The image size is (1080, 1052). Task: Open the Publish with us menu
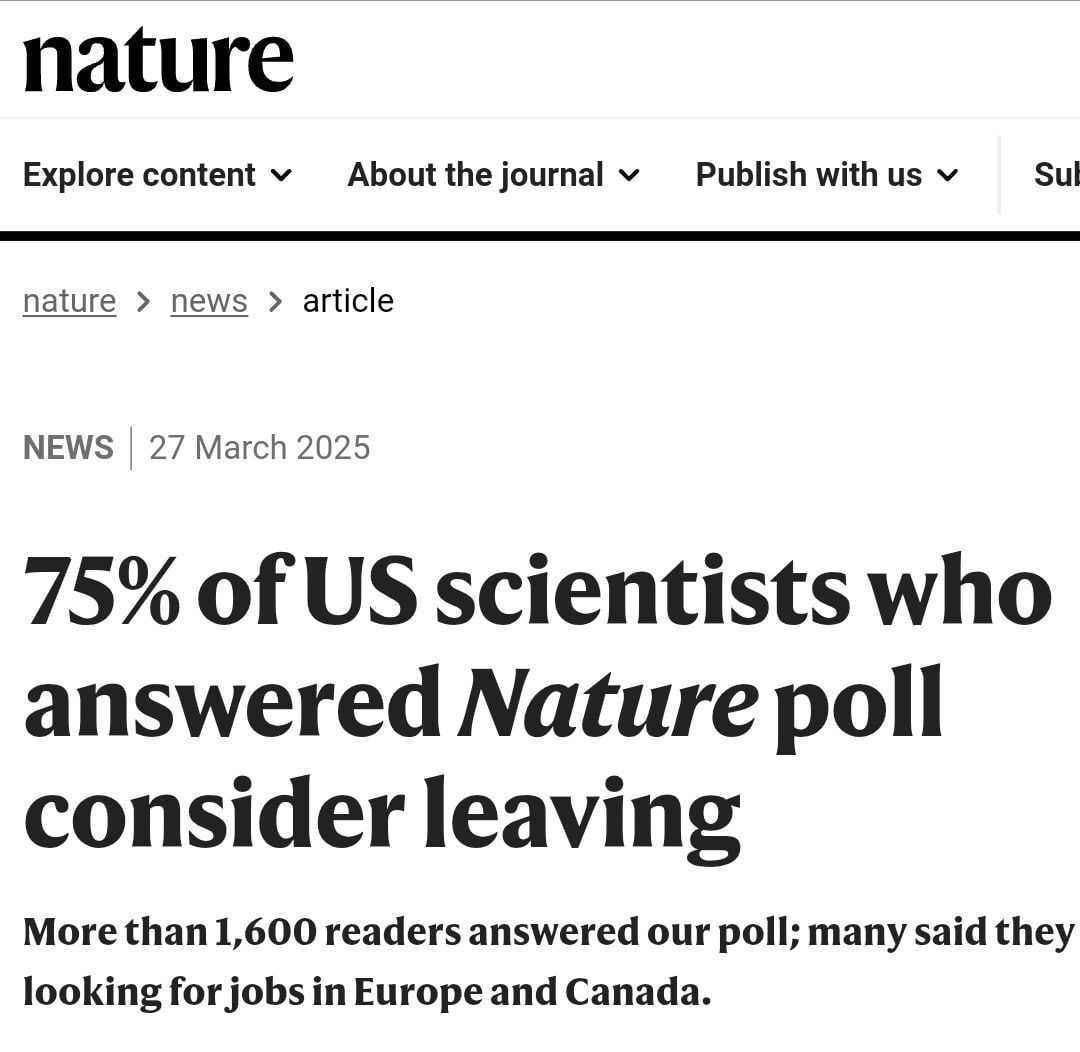click(x=808, y=175)
